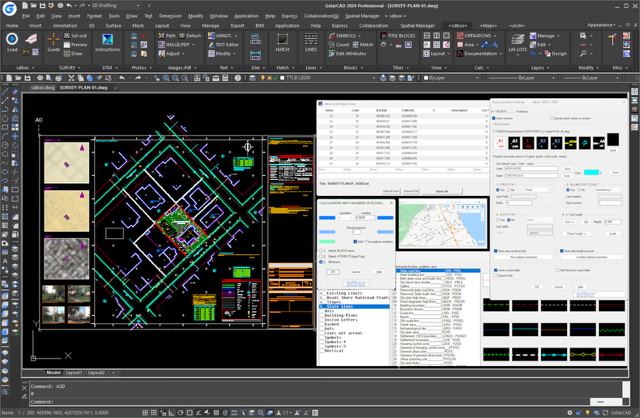Click the cut scissors icon in toolbar

pos(71,78)
